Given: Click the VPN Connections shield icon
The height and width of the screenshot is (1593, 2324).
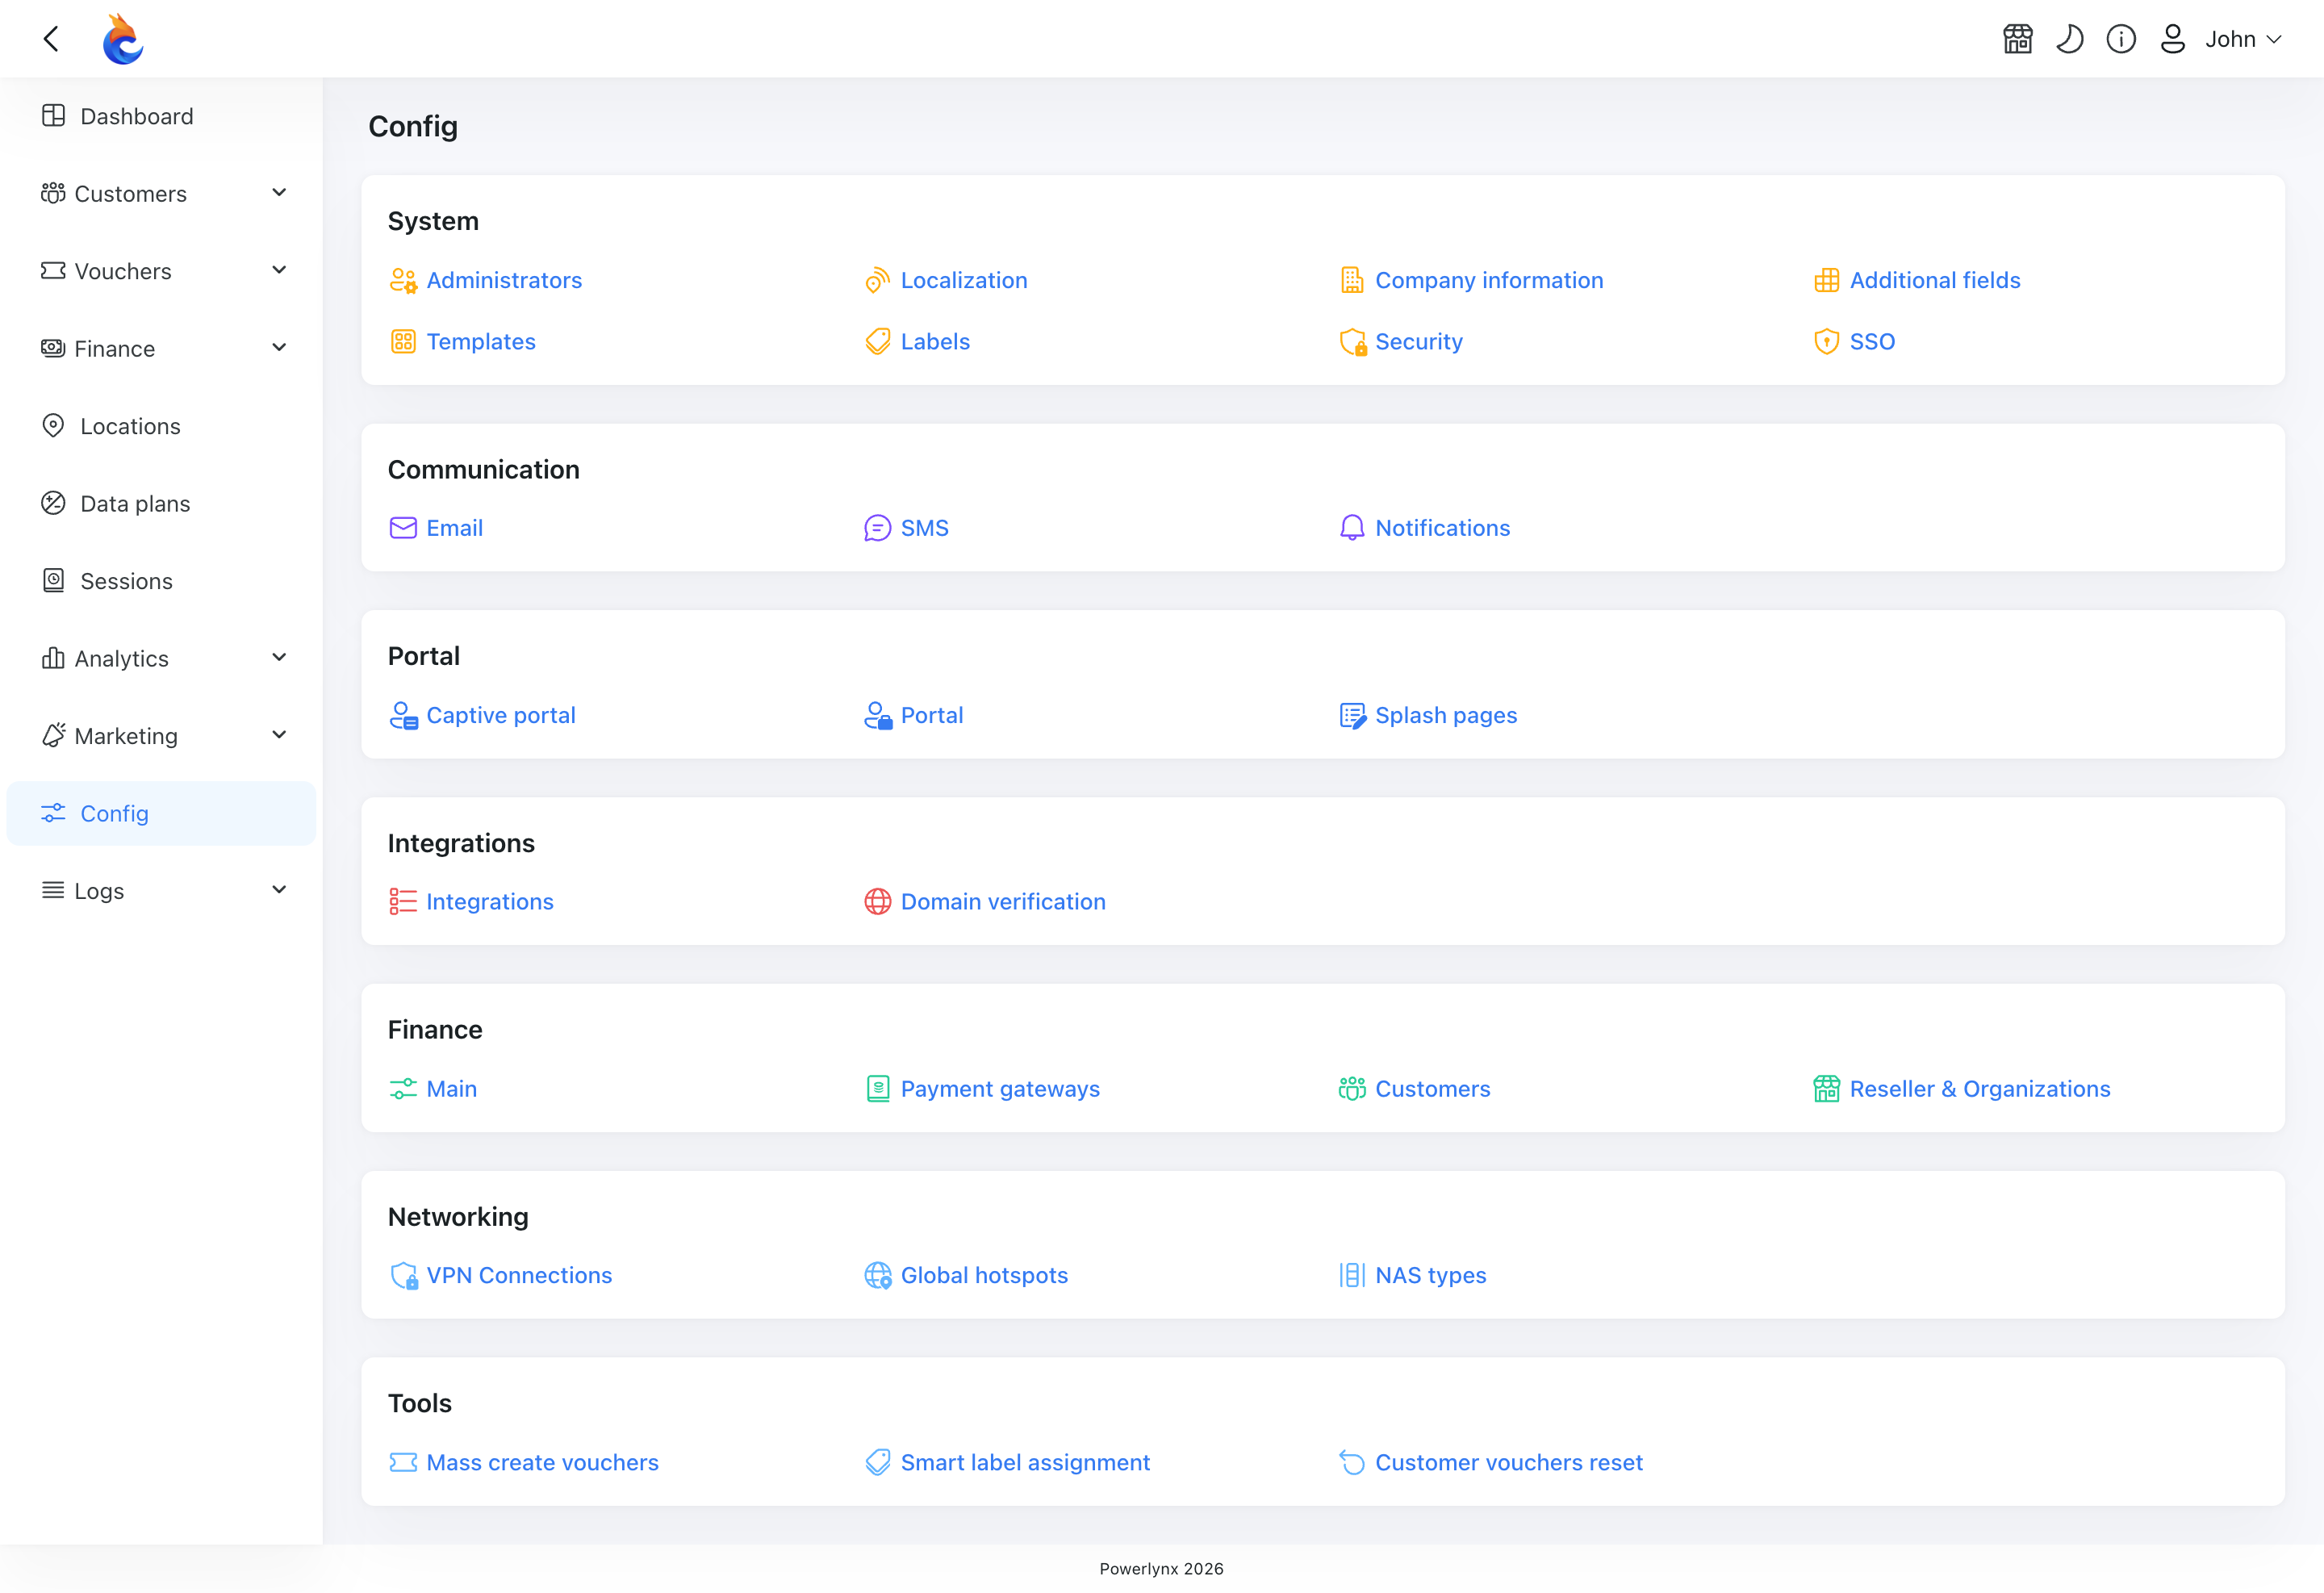Looking at the screenshot, I should pyautogui.click(x=403, y=1275).
